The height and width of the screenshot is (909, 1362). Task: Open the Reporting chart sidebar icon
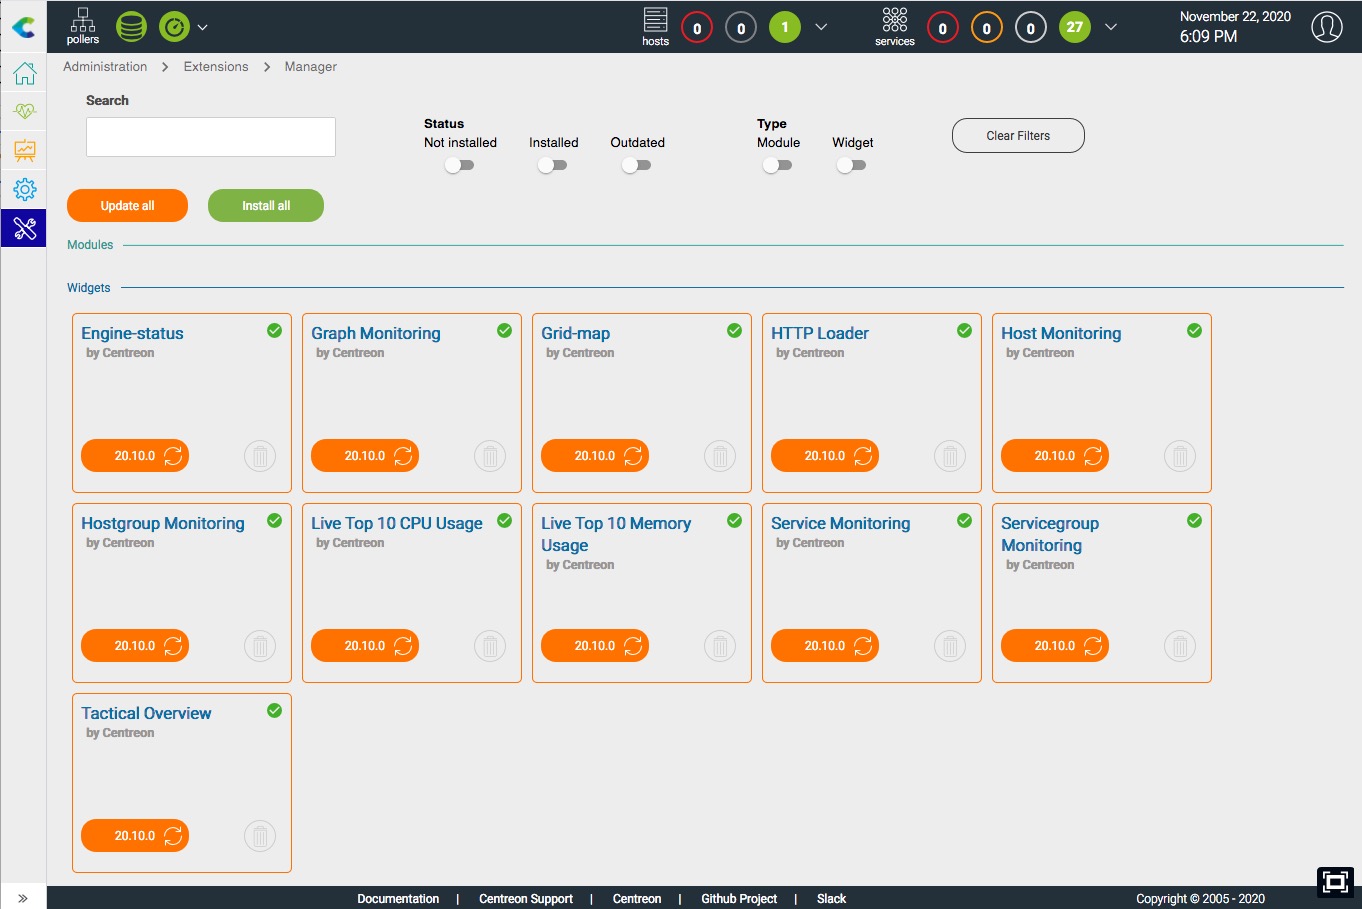[24, 151]
